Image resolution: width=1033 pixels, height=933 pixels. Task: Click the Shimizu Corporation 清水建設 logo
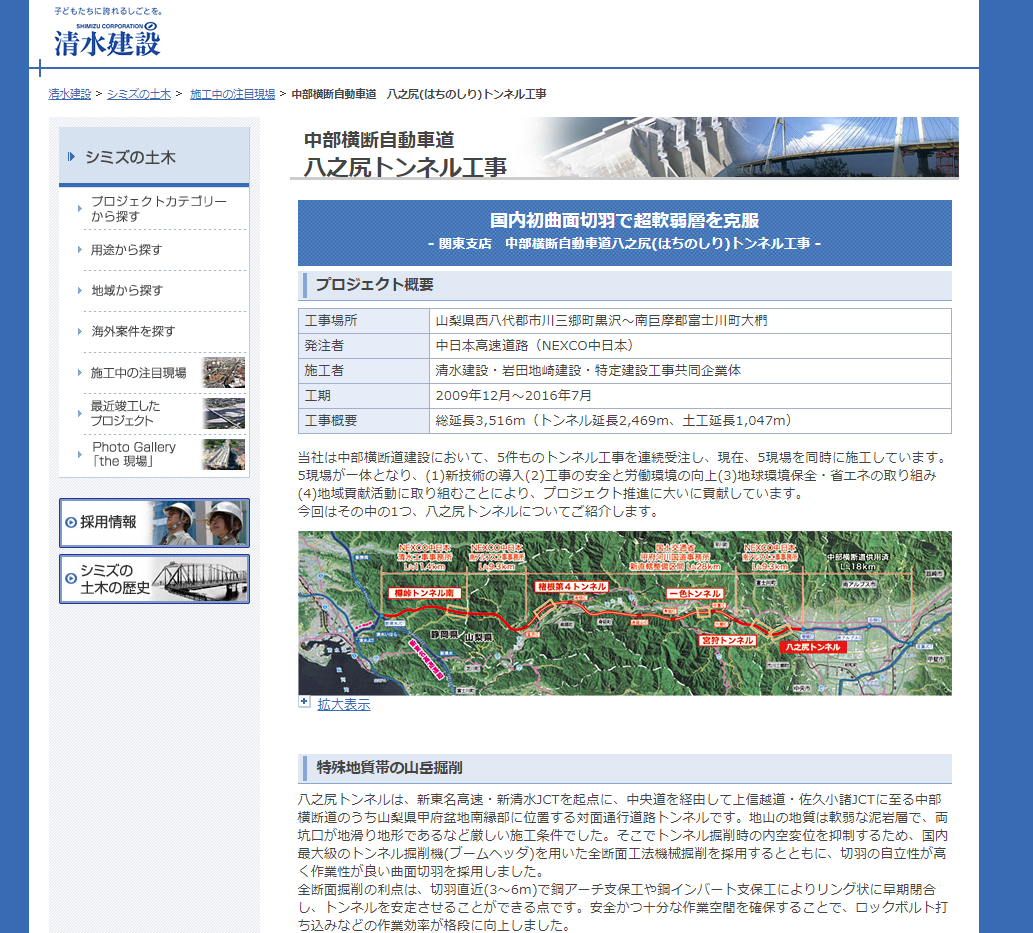pos(107,38)
